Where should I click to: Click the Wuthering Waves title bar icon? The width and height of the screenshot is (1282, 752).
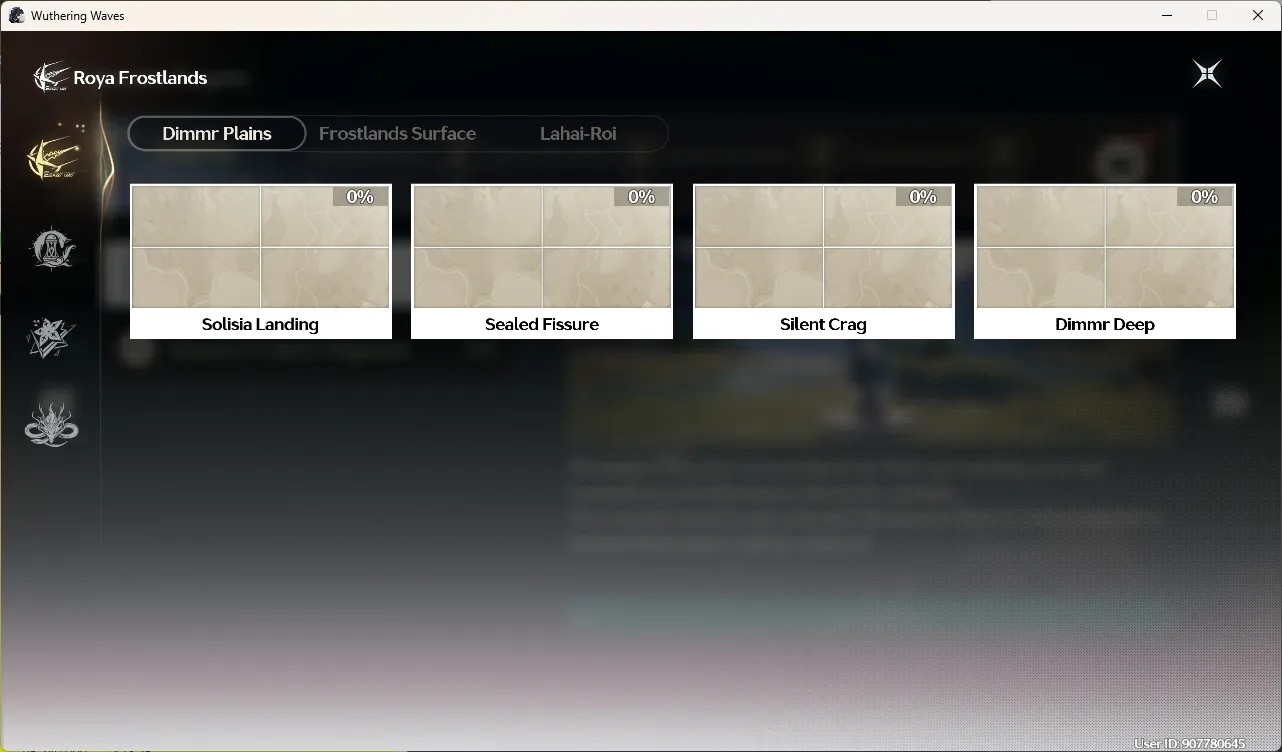pos(16,15)
